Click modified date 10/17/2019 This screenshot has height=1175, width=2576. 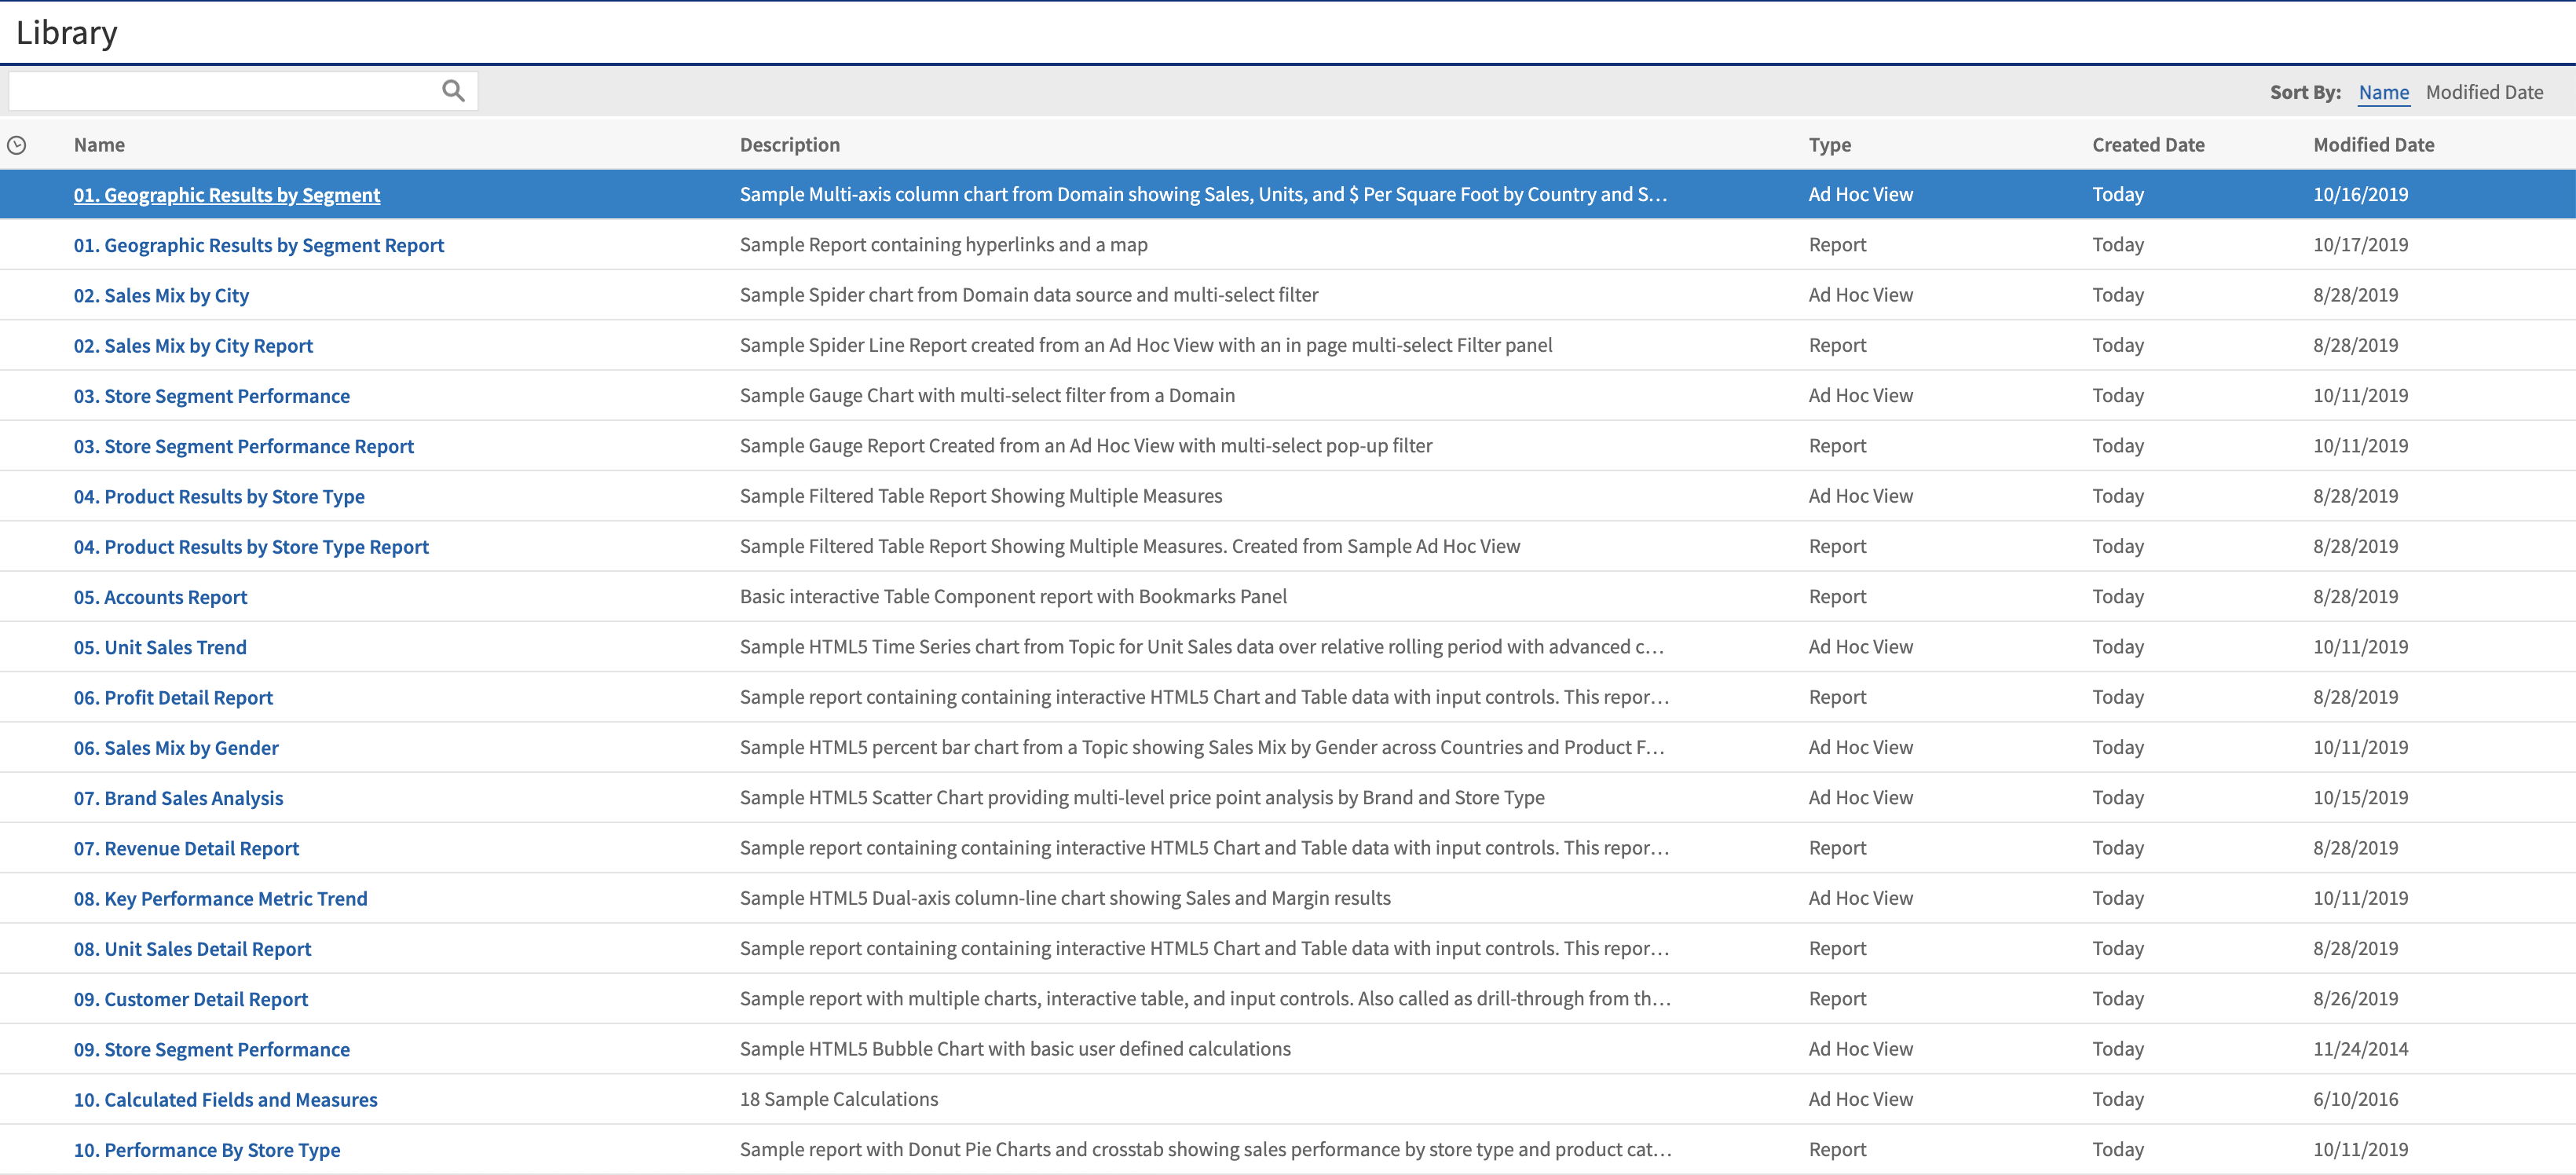click(x=2360, y=245)
